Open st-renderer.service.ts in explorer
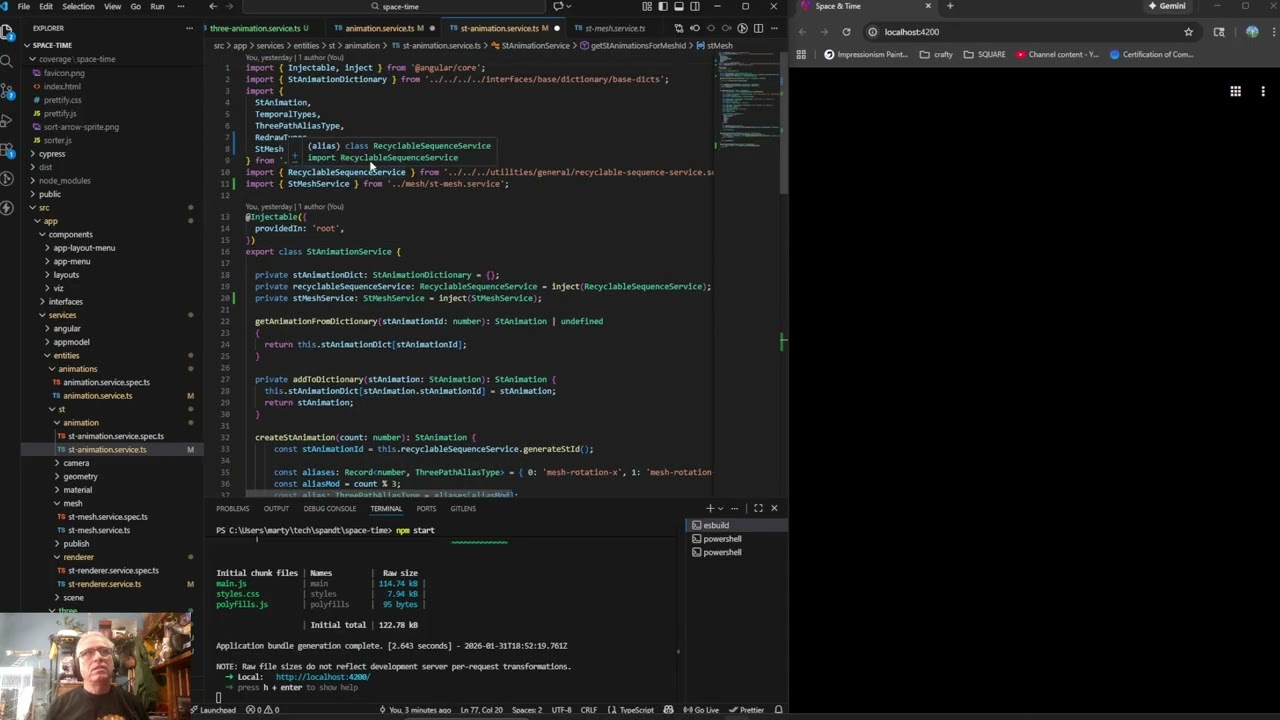 (104, 584)
